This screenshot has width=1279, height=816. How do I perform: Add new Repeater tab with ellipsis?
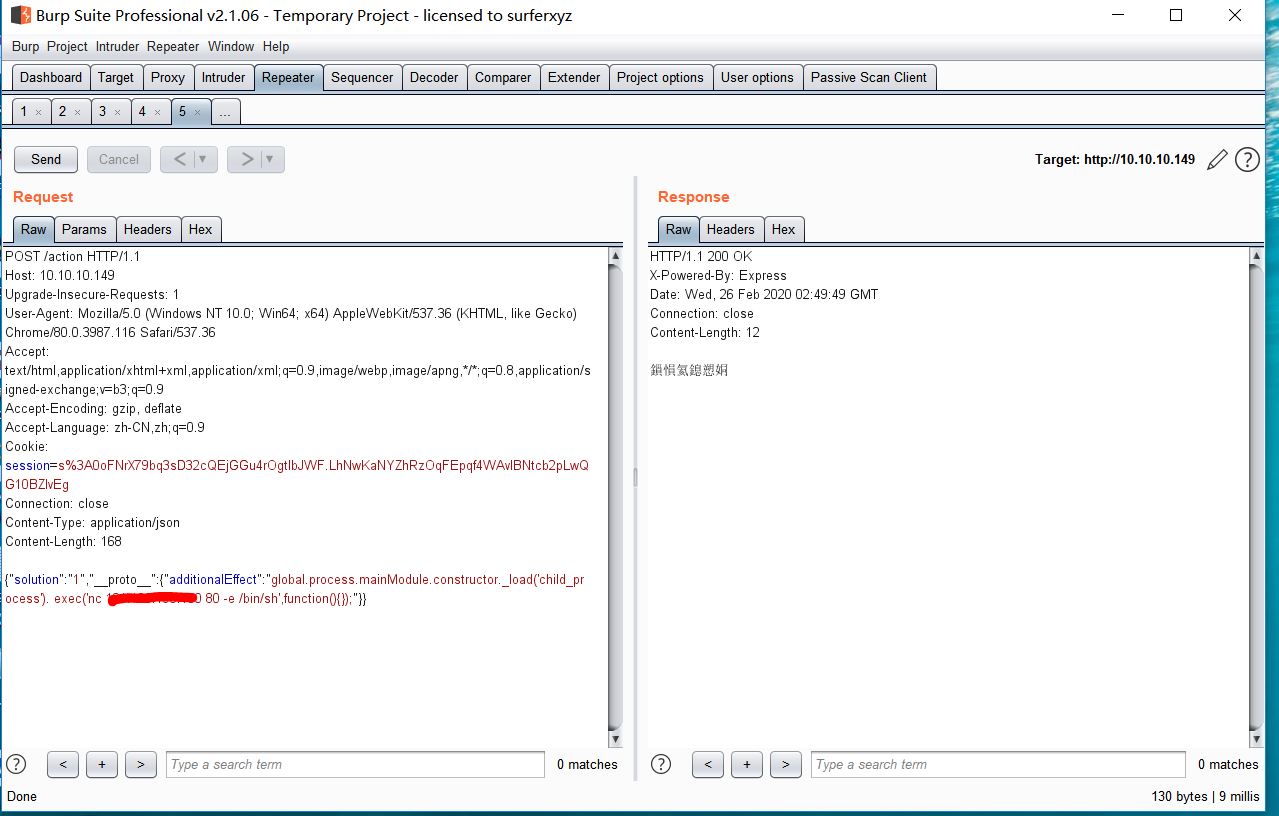(225, 112)
